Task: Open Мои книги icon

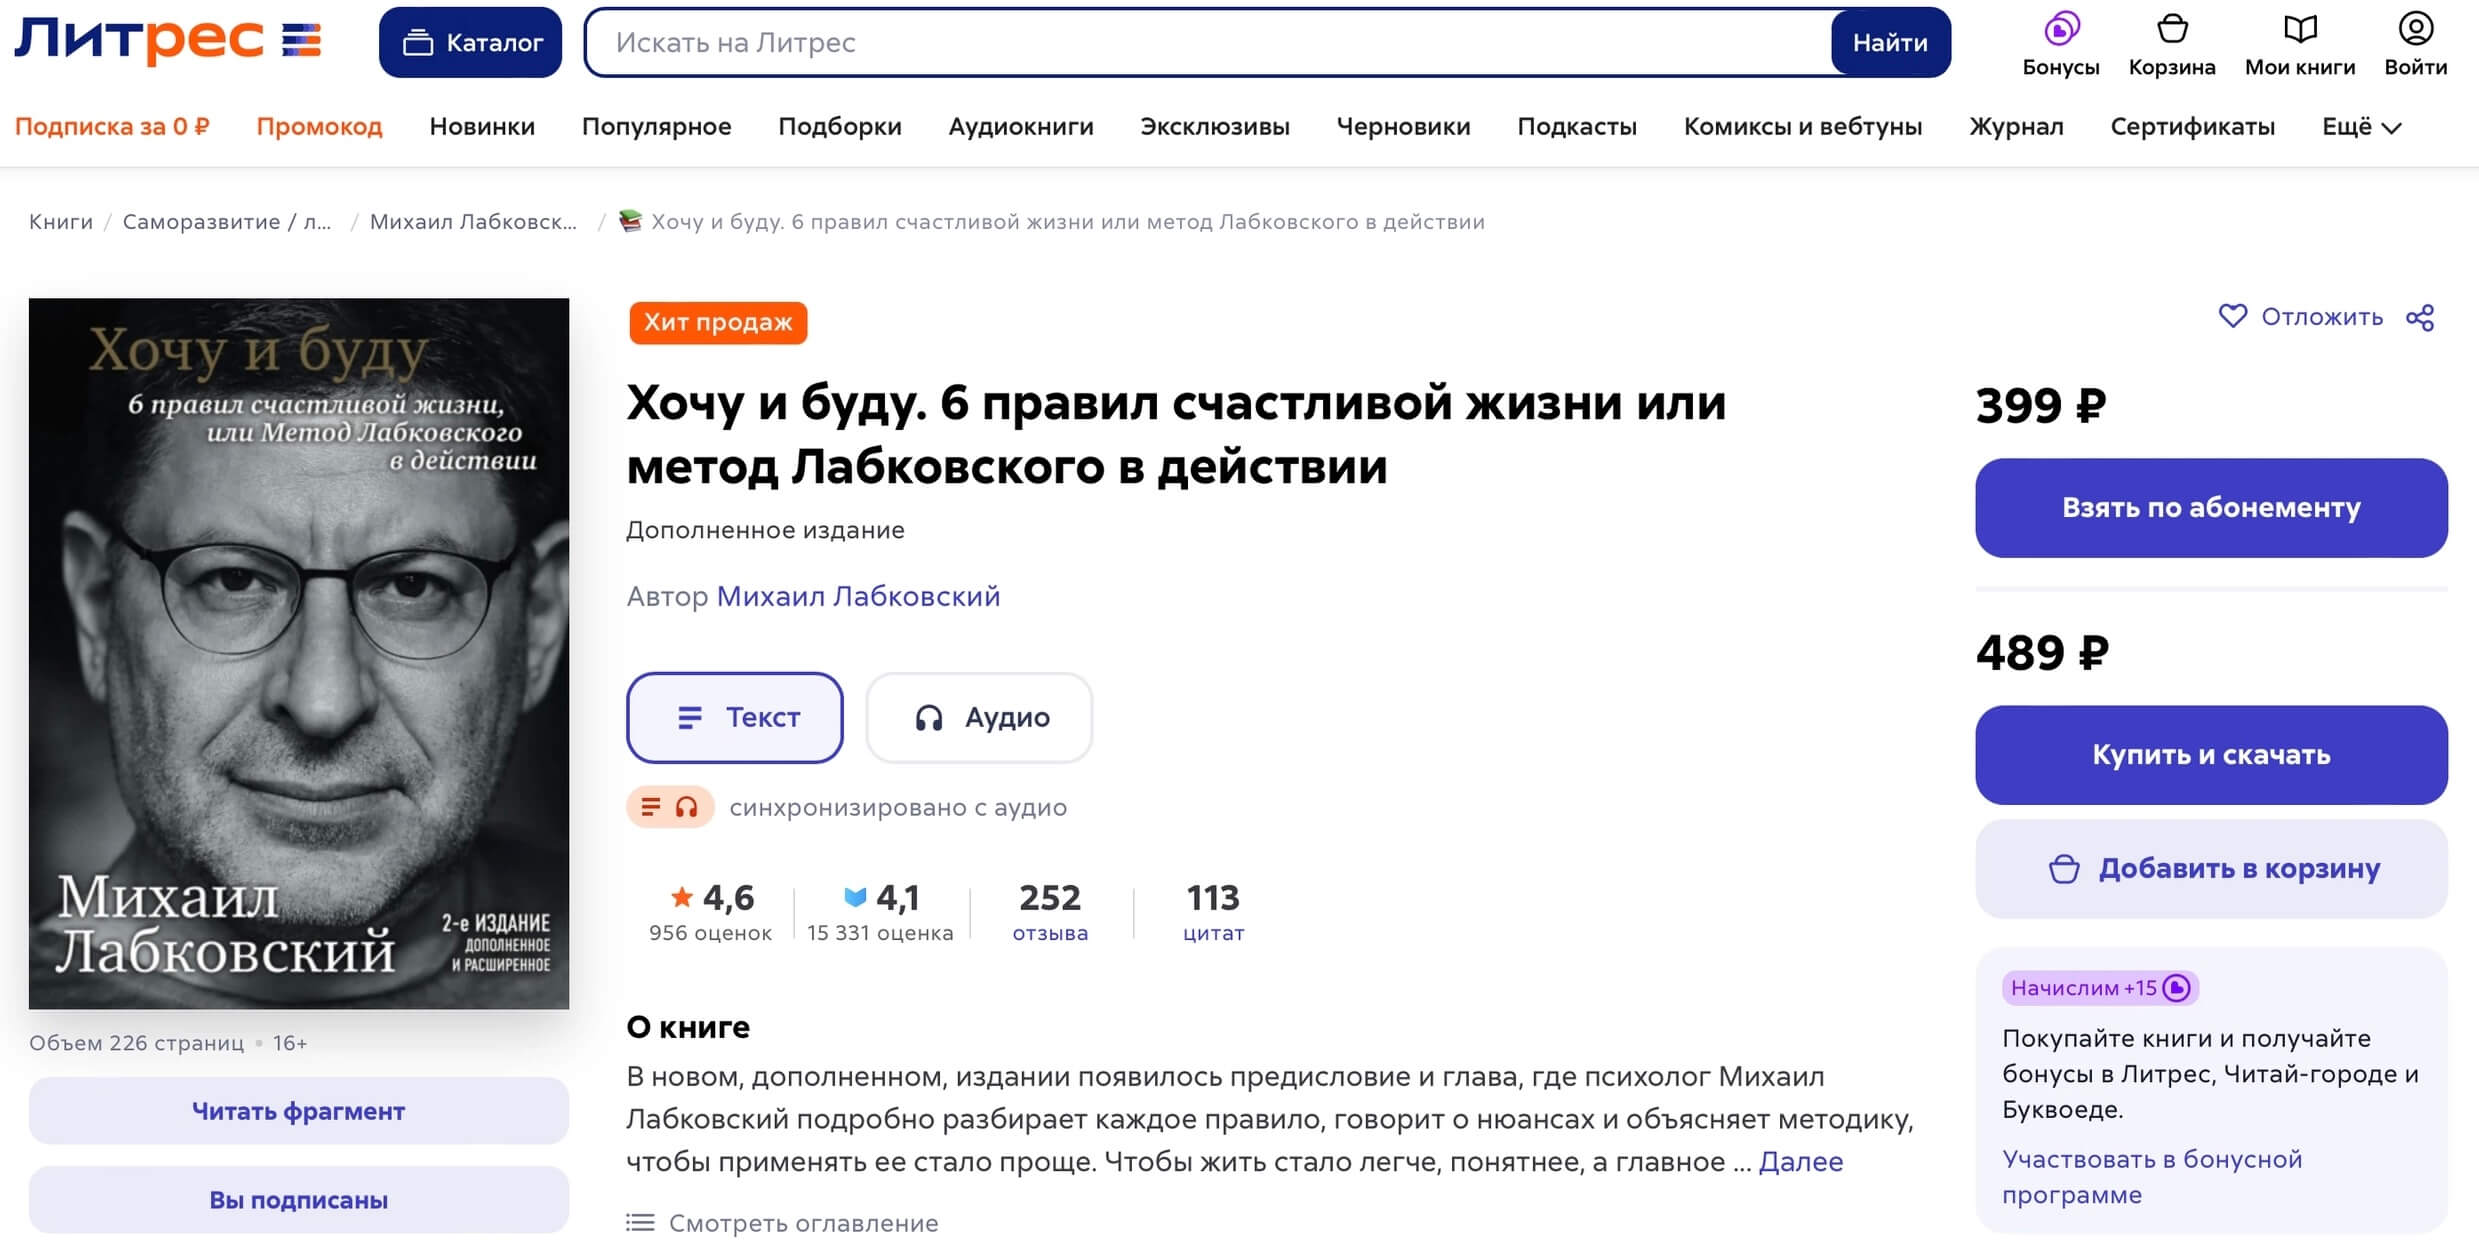Action: click(x=2300, y=45)
